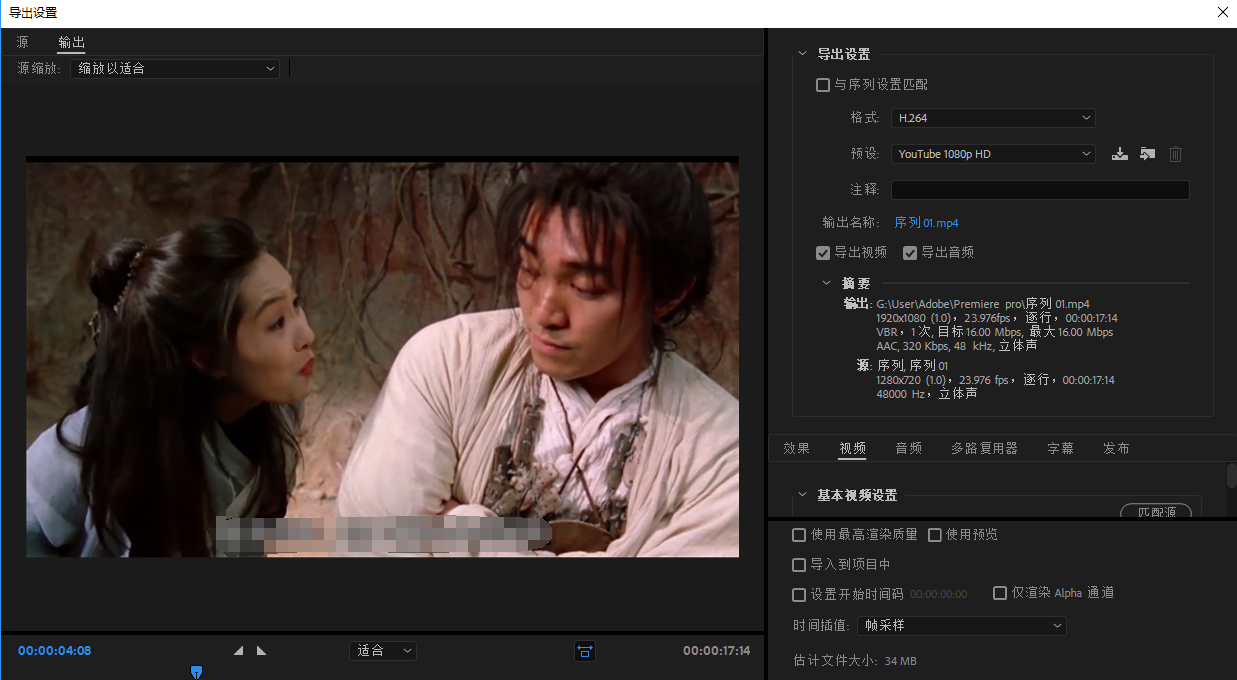Toggle export audio checkbox
The height and width of the screenshot is (680, 1237).
[x=910, y=253]
